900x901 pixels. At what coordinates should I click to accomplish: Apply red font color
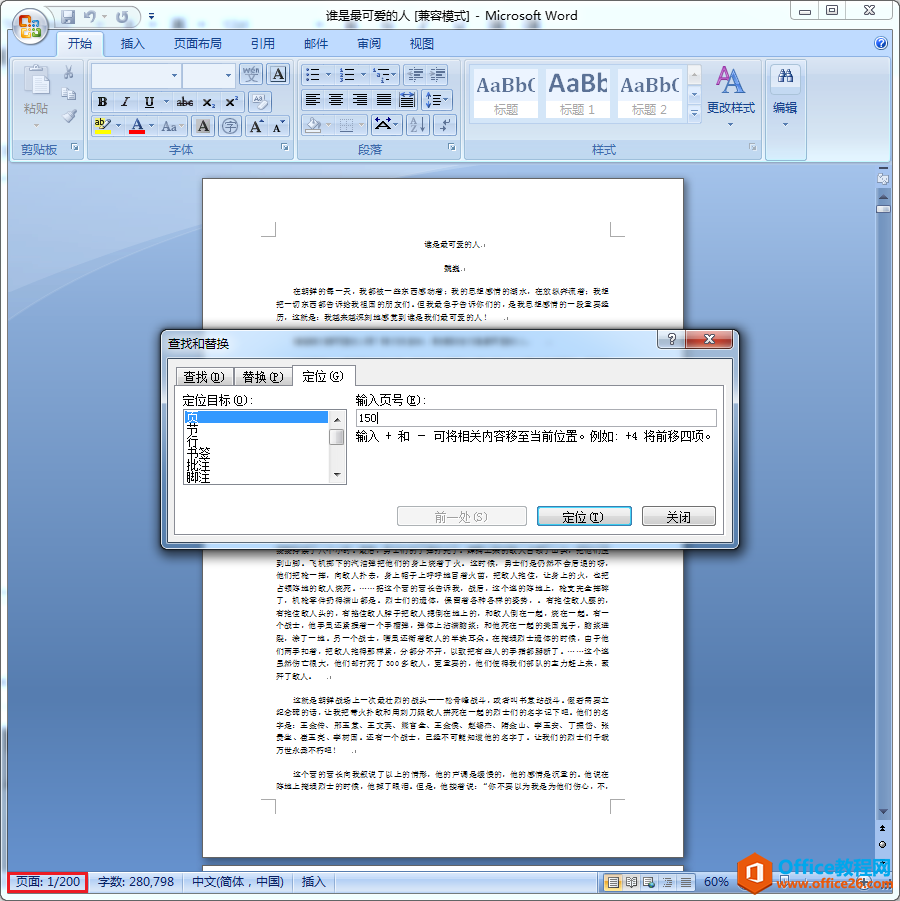click(137, 126)
